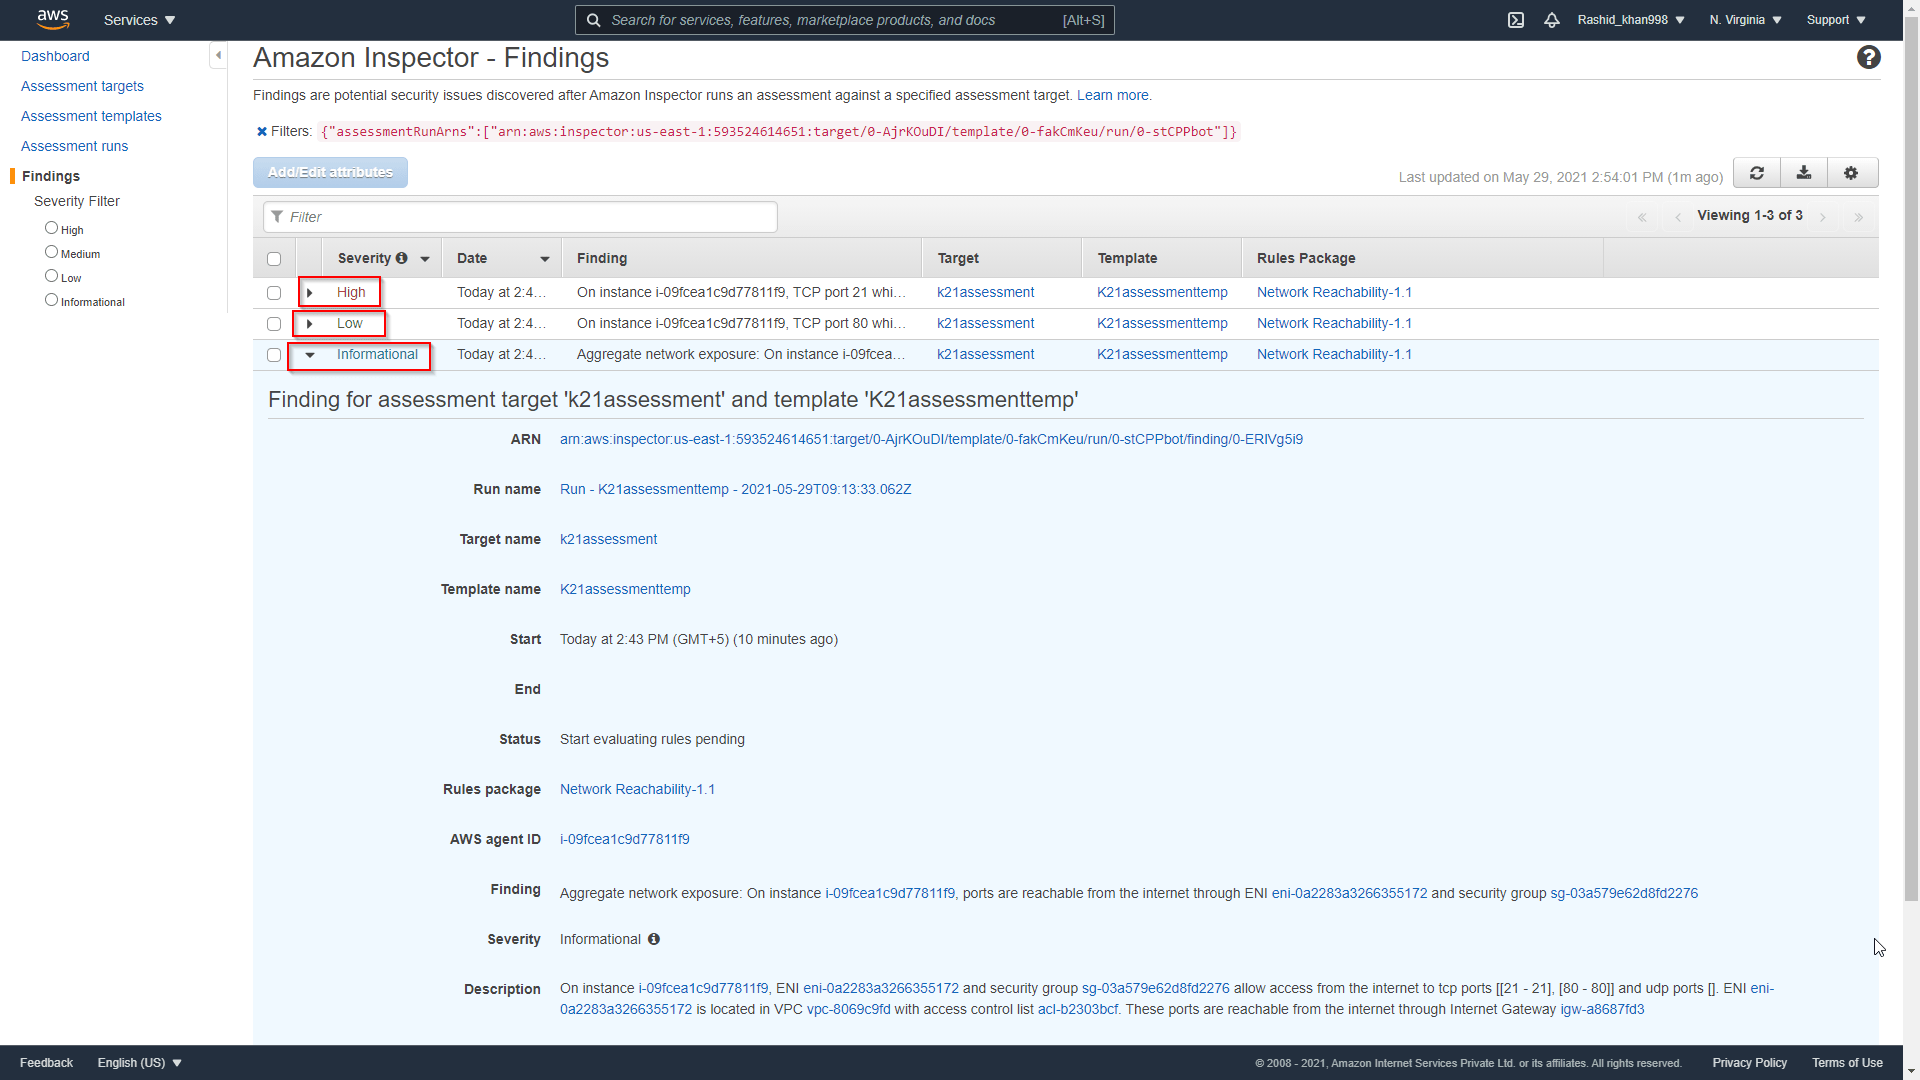Open the help question mark icon

(1868, 58)
